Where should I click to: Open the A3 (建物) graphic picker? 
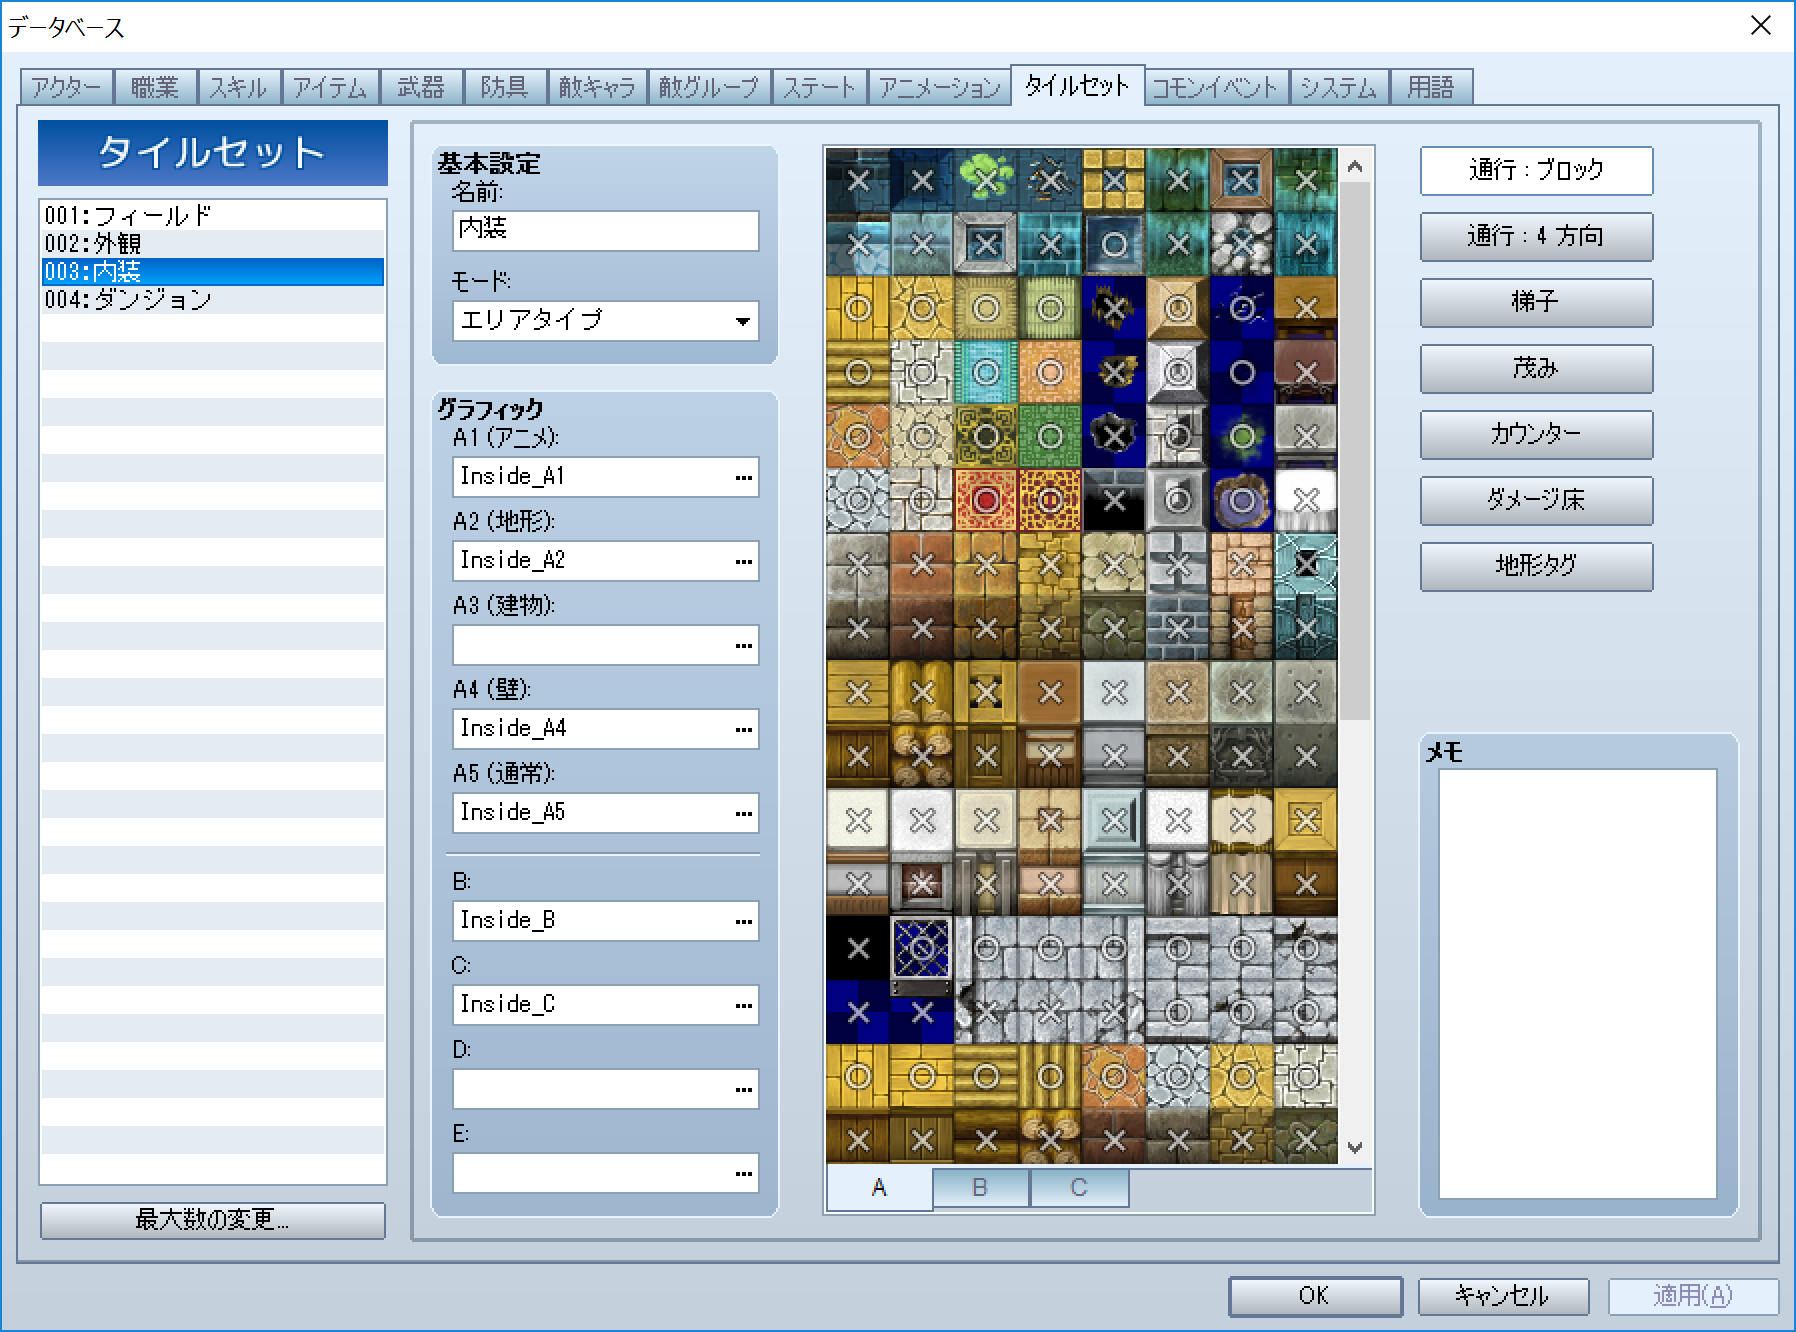(x=743, y=645)
